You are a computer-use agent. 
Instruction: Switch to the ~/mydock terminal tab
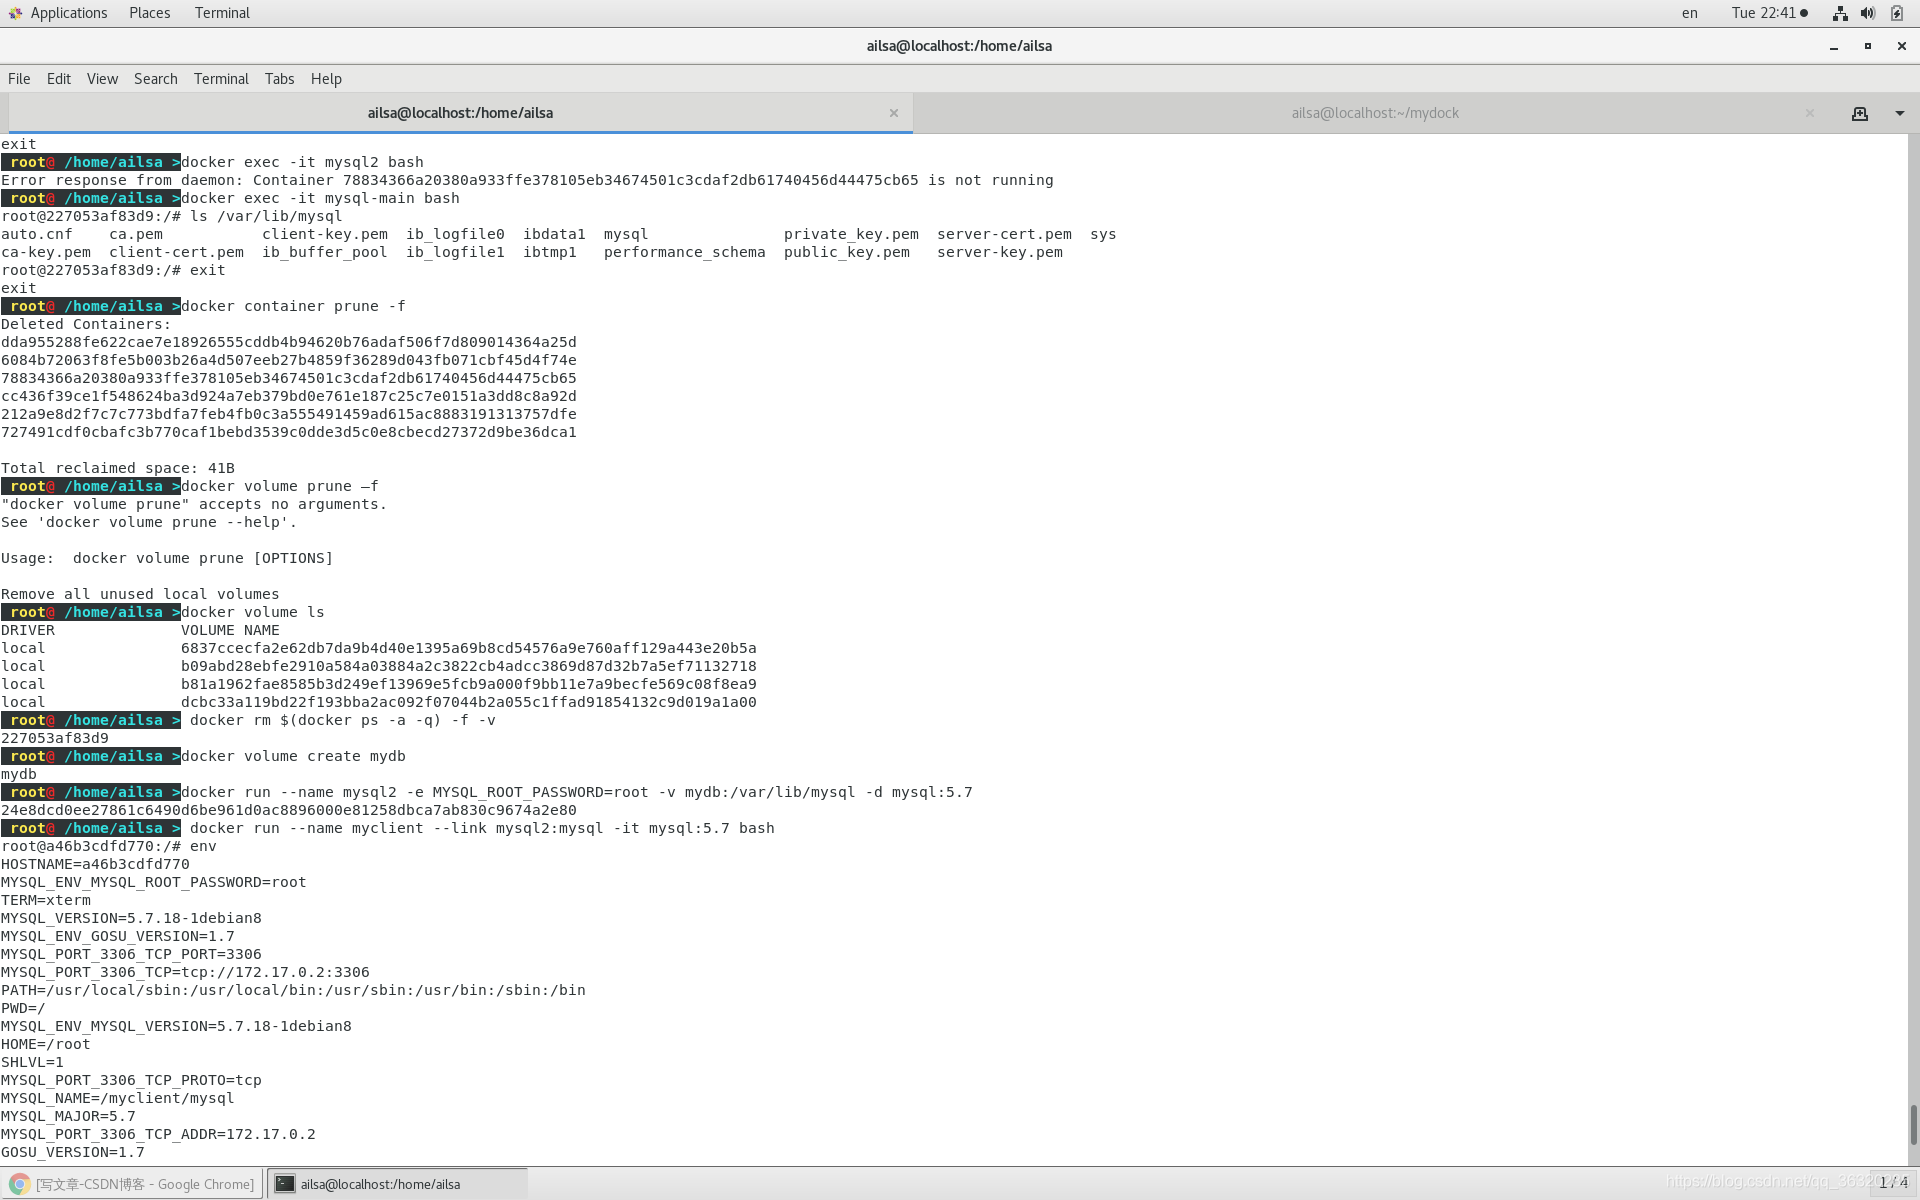click(x=1374, y=114)
